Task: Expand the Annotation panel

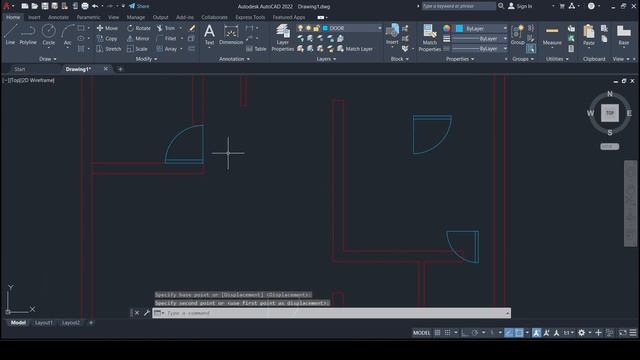Action: tap(234, 59)
